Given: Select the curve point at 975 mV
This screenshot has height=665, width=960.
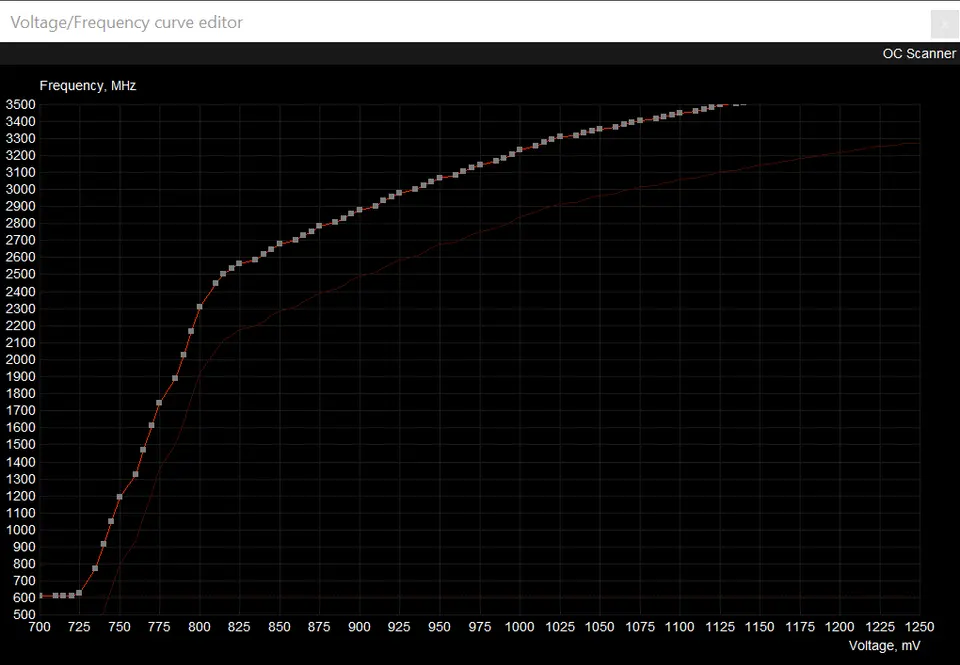Looking at the screenshot, I should (x=479, y=164).
